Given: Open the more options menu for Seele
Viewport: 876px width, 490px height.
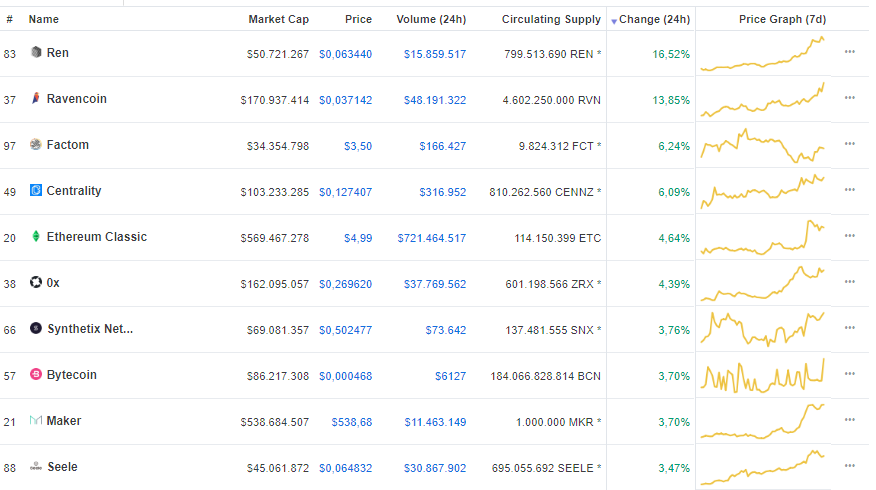Looking at the screenshot, I should coord(850,466).
